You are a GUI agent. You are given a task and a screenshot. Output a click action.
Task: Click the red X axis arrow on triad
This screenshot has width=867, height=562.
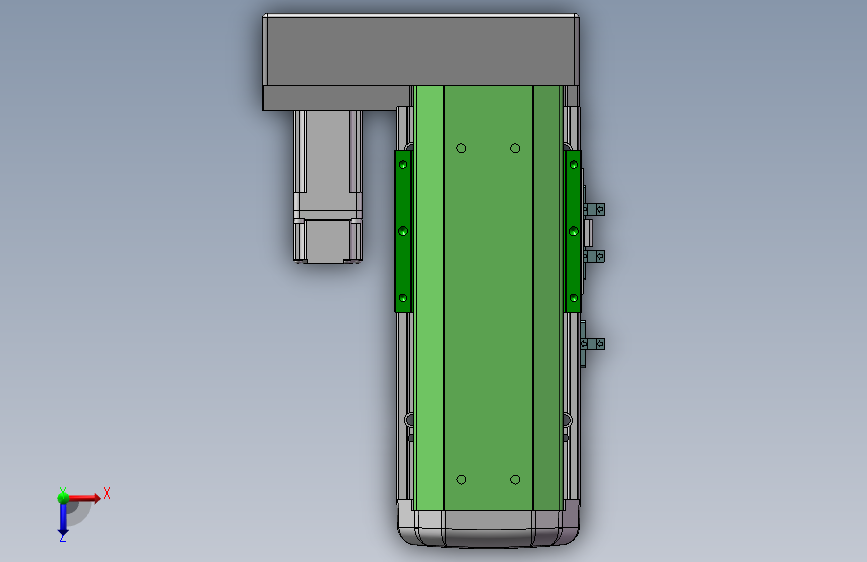coord(85,498)
